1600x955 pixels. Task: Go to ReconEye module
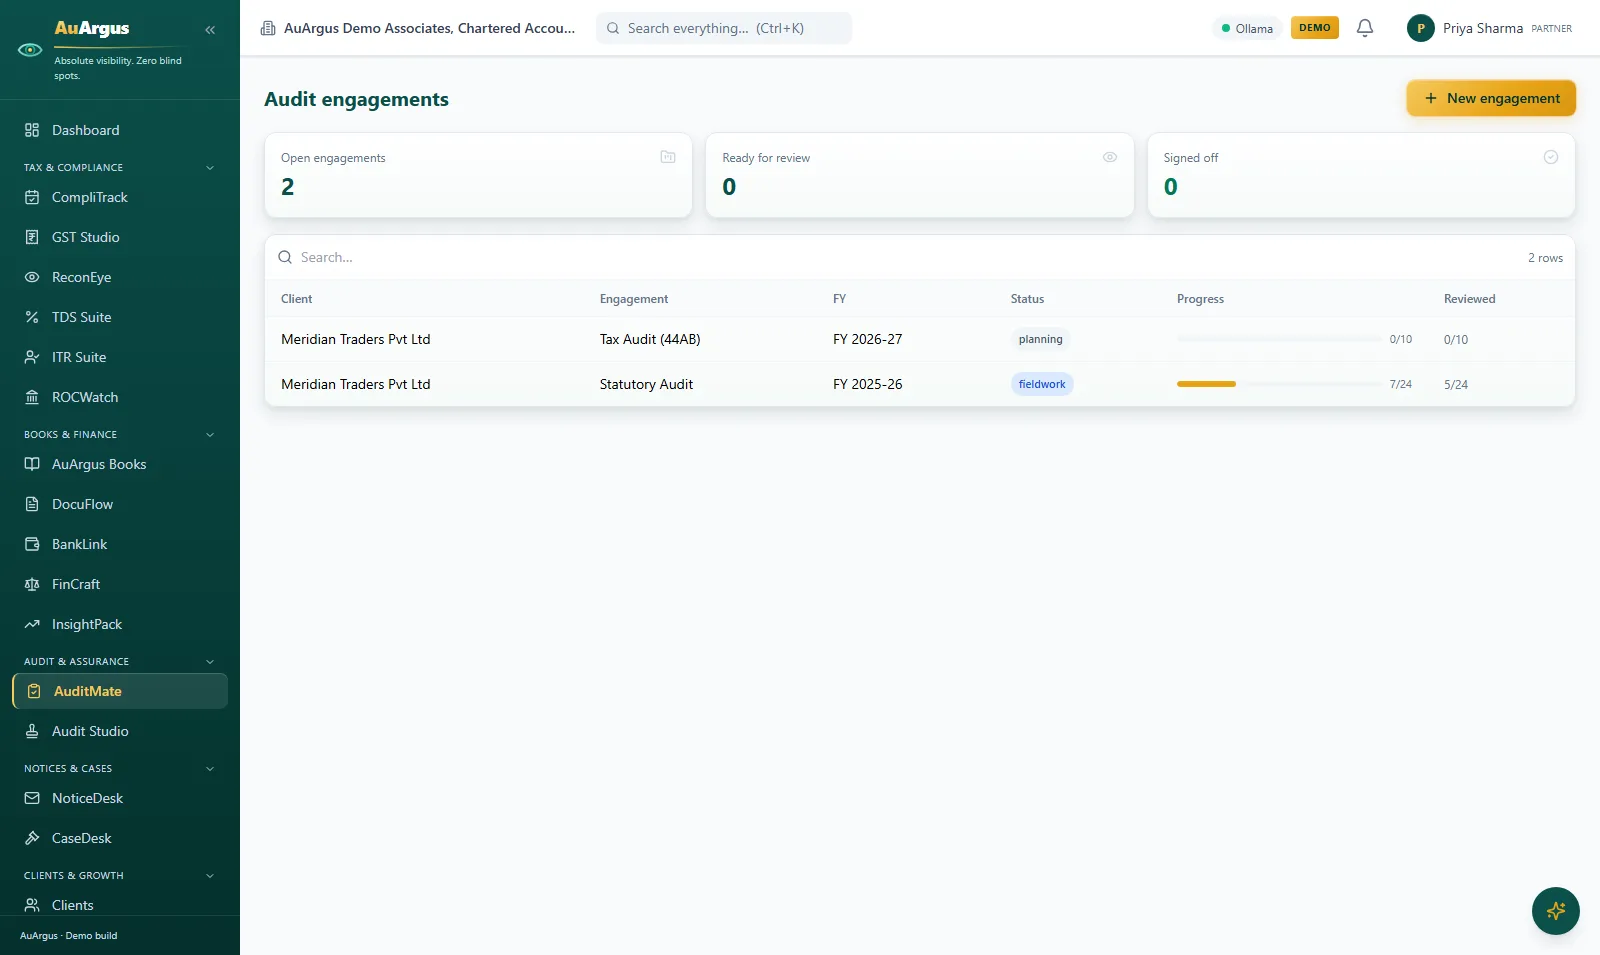coord(120,277)
